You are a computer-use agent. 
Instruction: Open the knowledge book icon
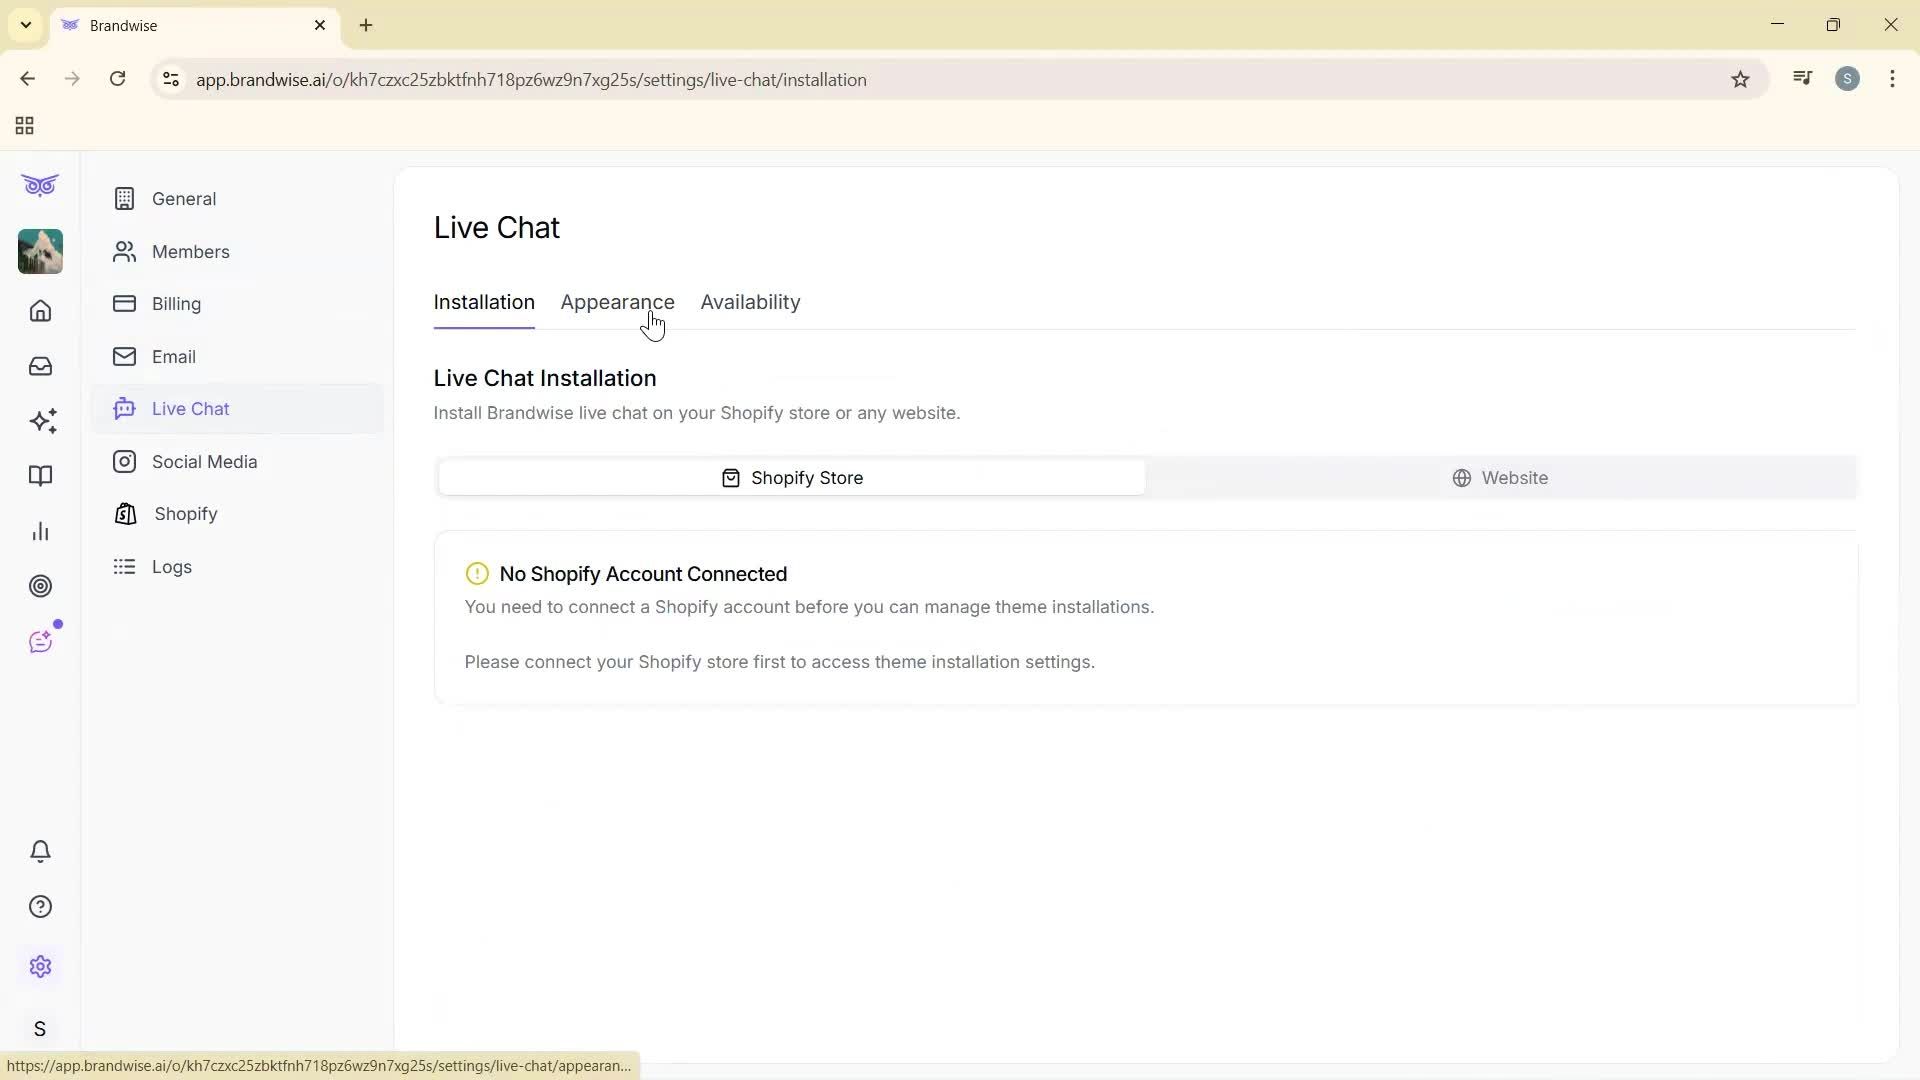(x=40, y=476)
